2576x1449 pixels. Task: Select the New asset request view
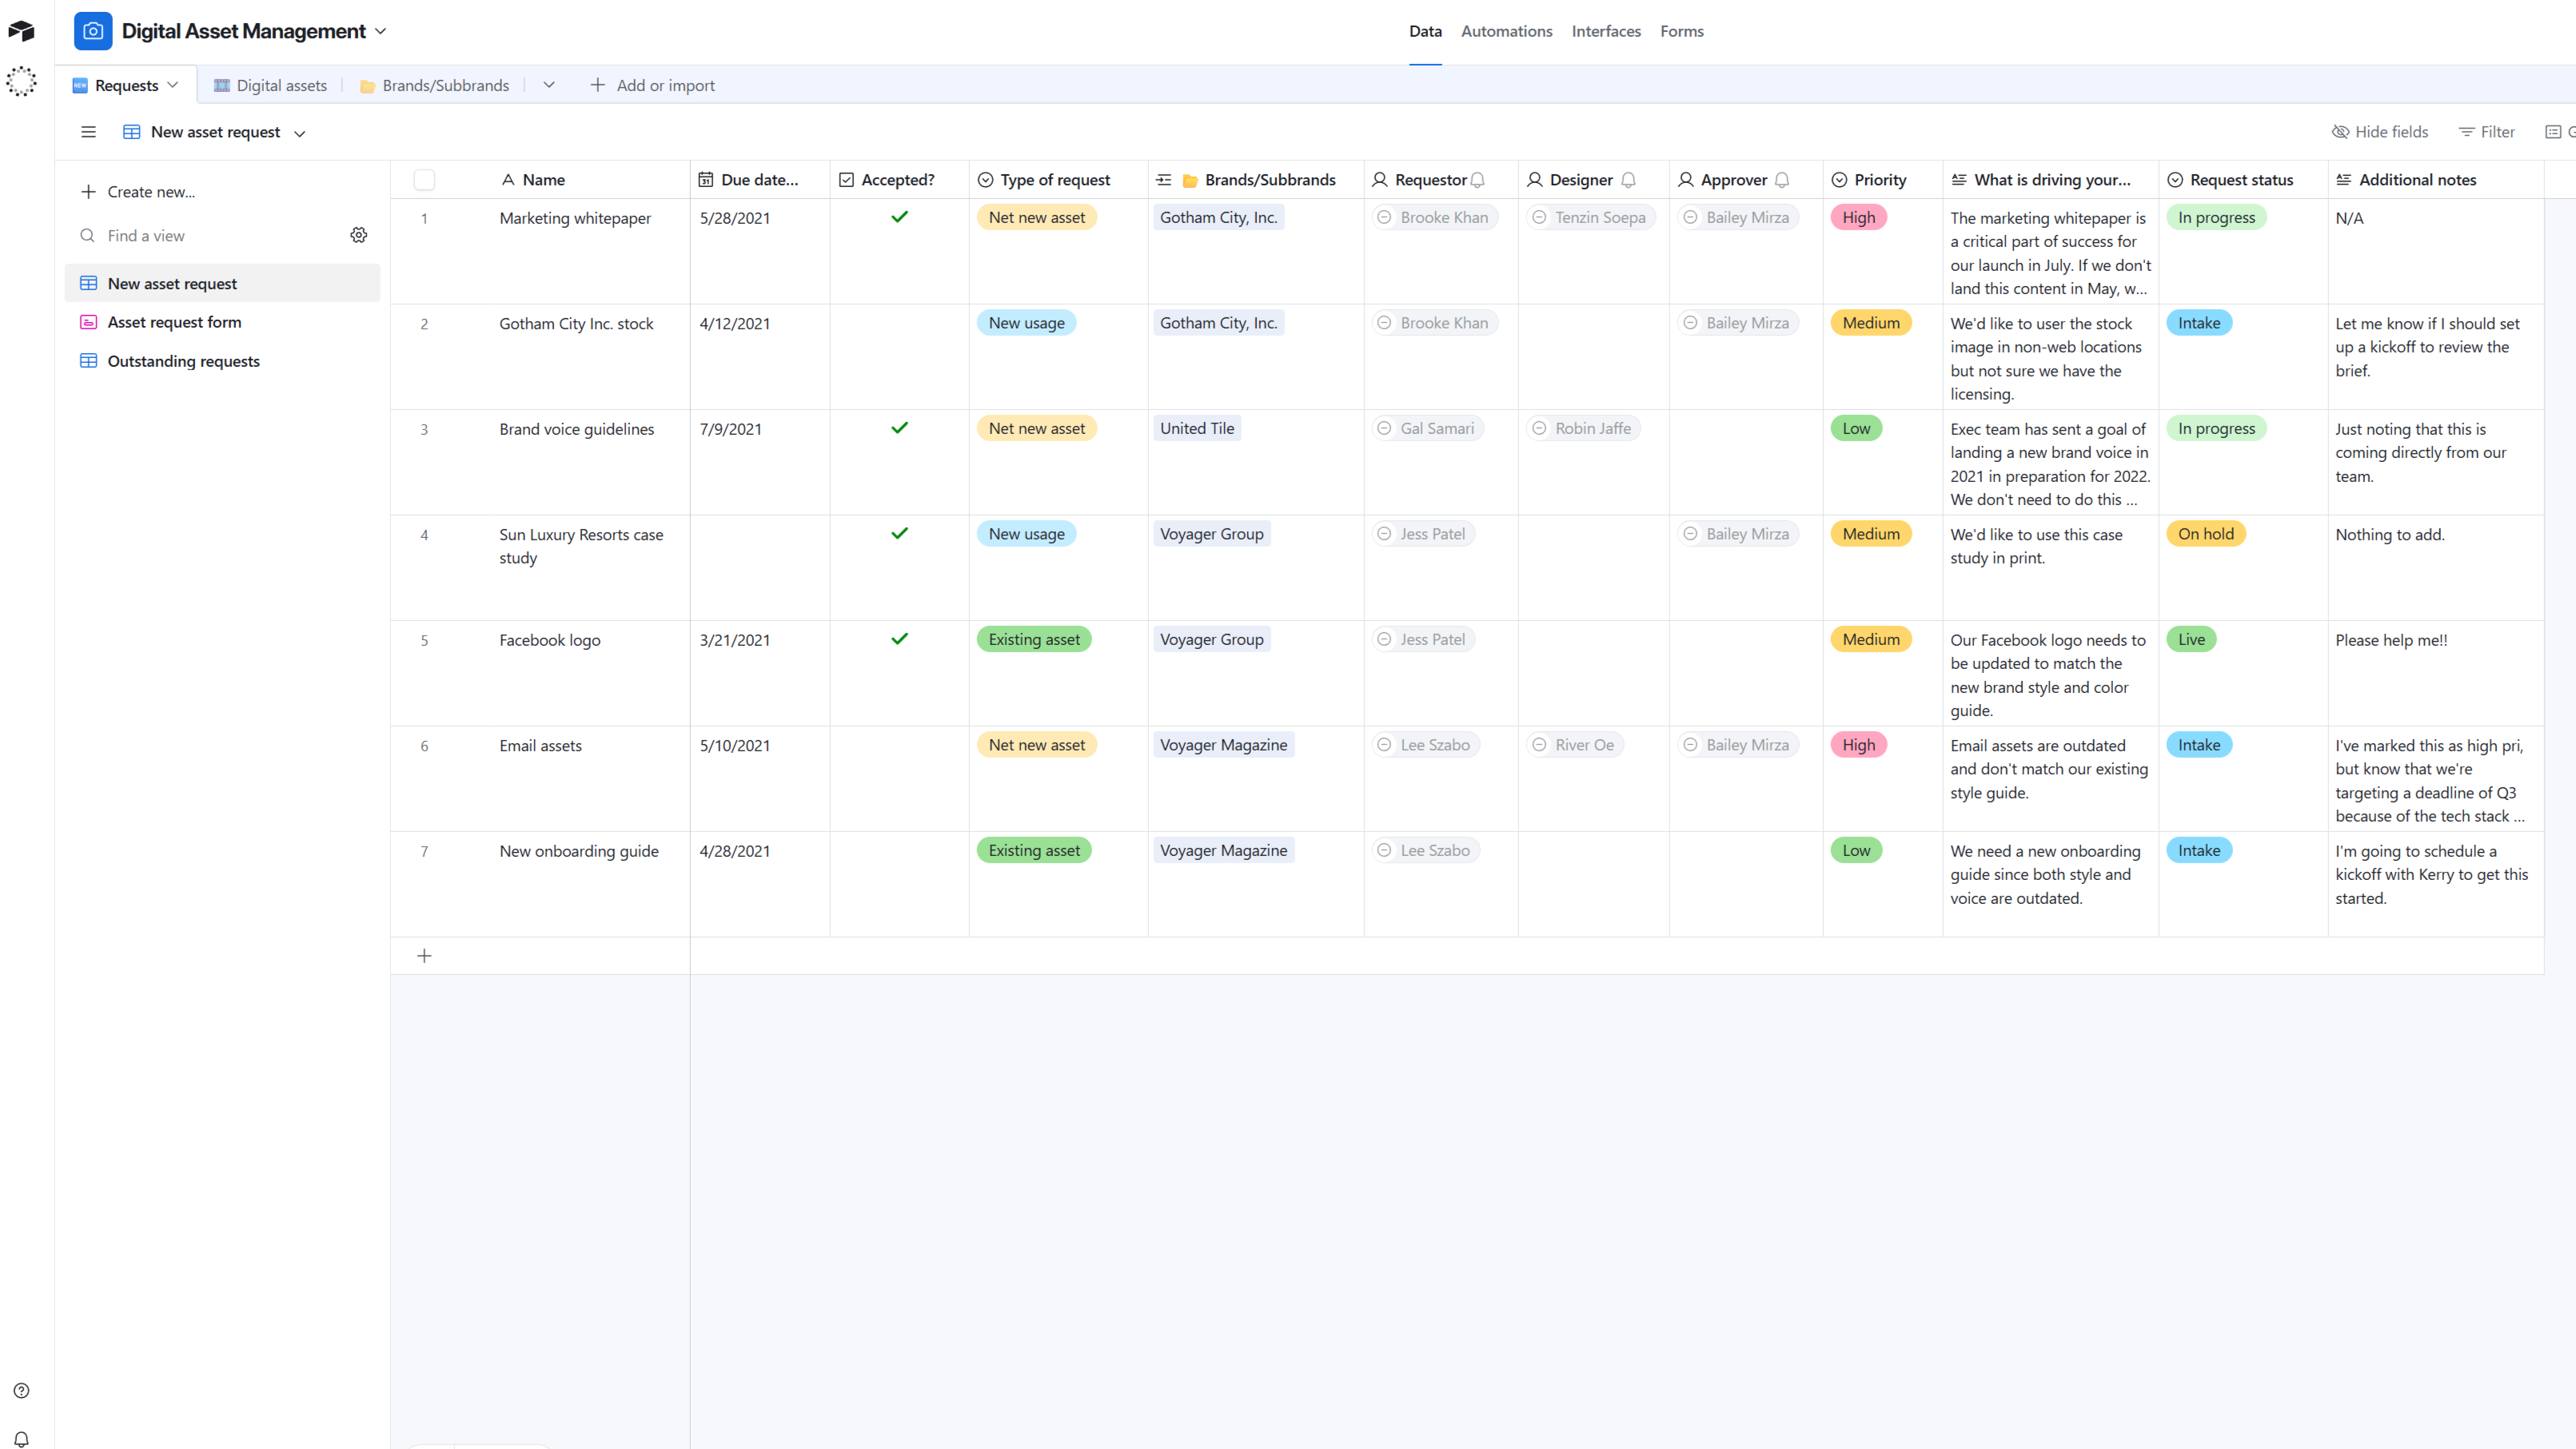coord(222,283)
